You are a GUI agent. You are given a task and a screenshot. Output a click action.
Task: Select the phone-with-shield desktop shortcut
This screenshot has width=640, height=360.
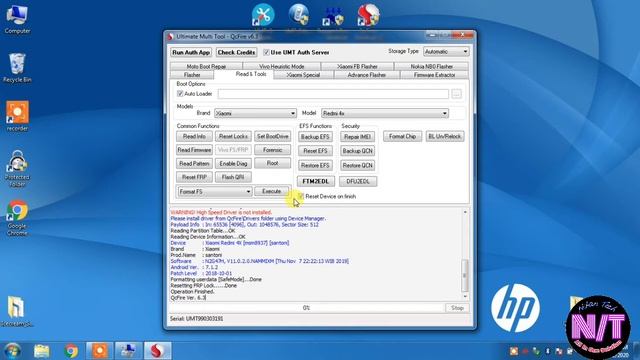pyautogui.click(x=298, y=15)
